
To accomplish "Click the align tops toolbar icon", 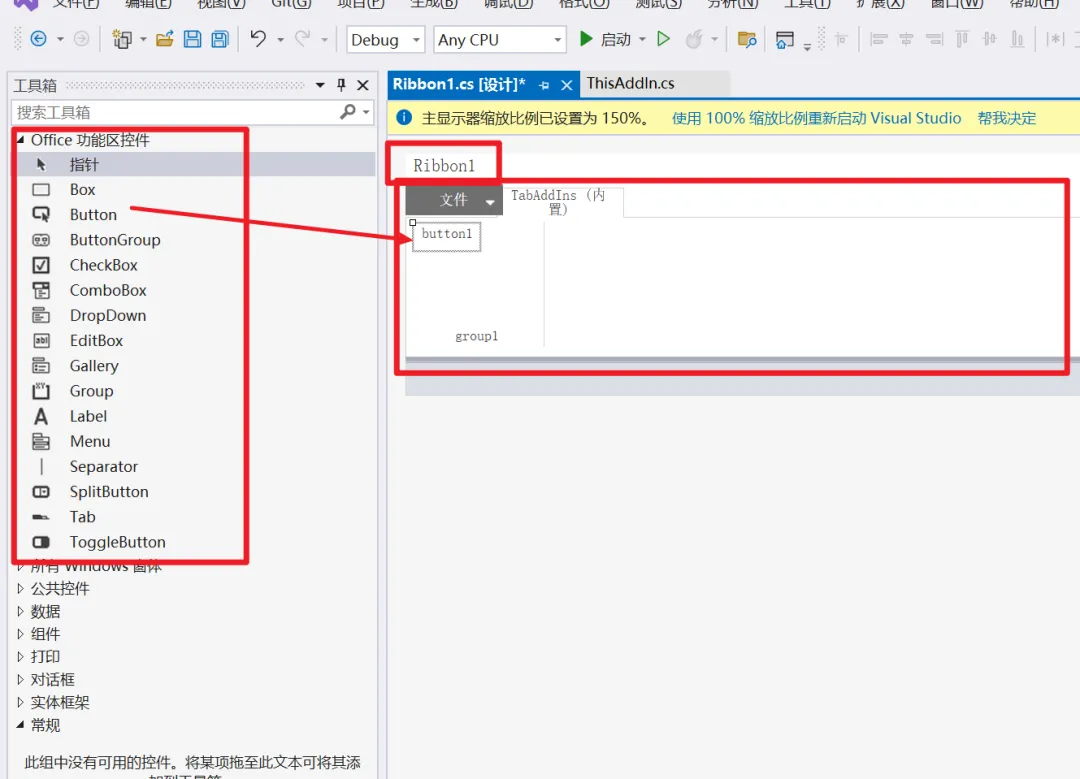I will click(x=962, y=39).
